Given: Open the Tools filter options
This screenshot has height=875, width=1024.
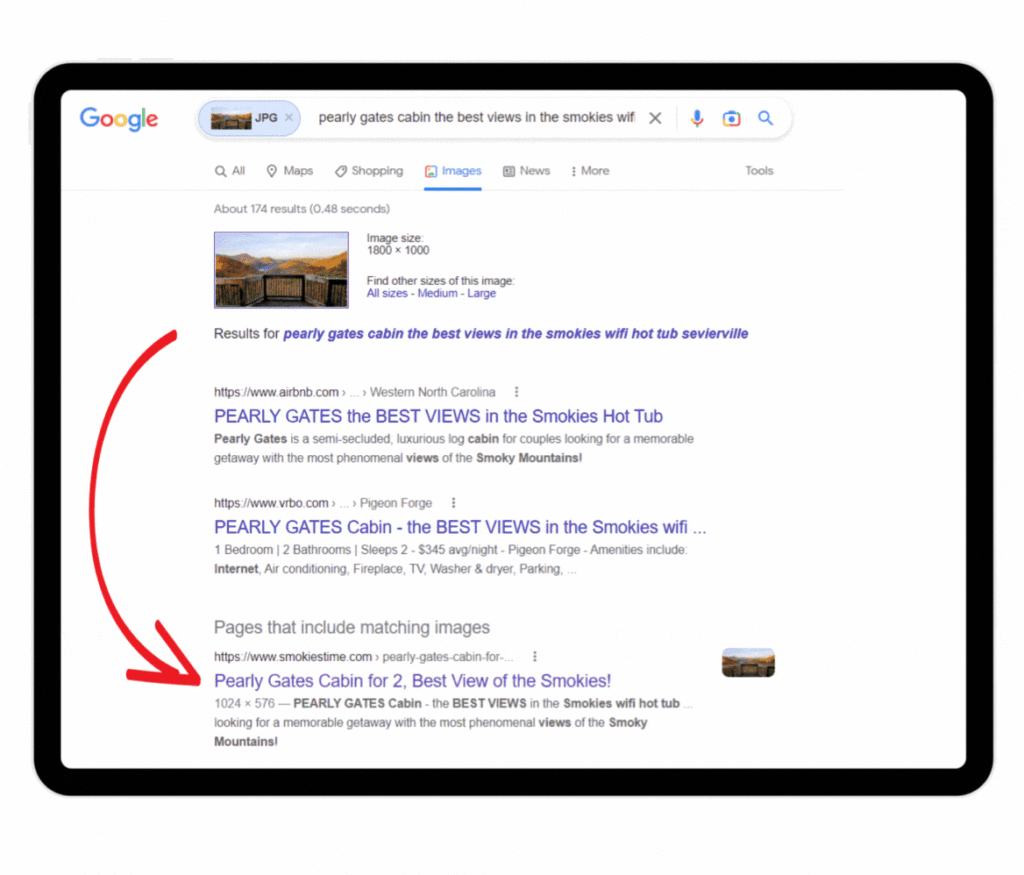Looking at the screenshot, I should coord(759,171).
